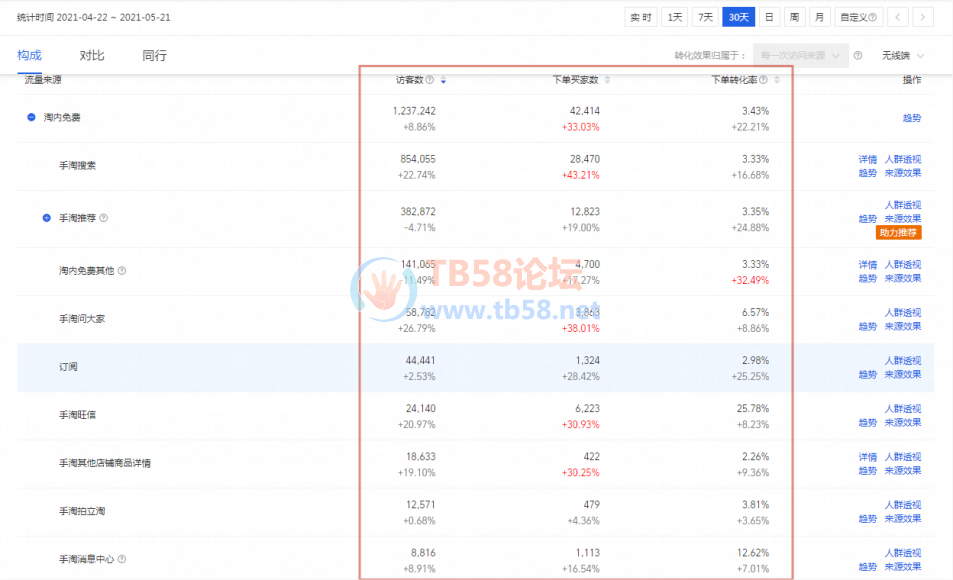Select the 7天 time range
This screenshot has height=580, width=953.
[x=706, y=17]
